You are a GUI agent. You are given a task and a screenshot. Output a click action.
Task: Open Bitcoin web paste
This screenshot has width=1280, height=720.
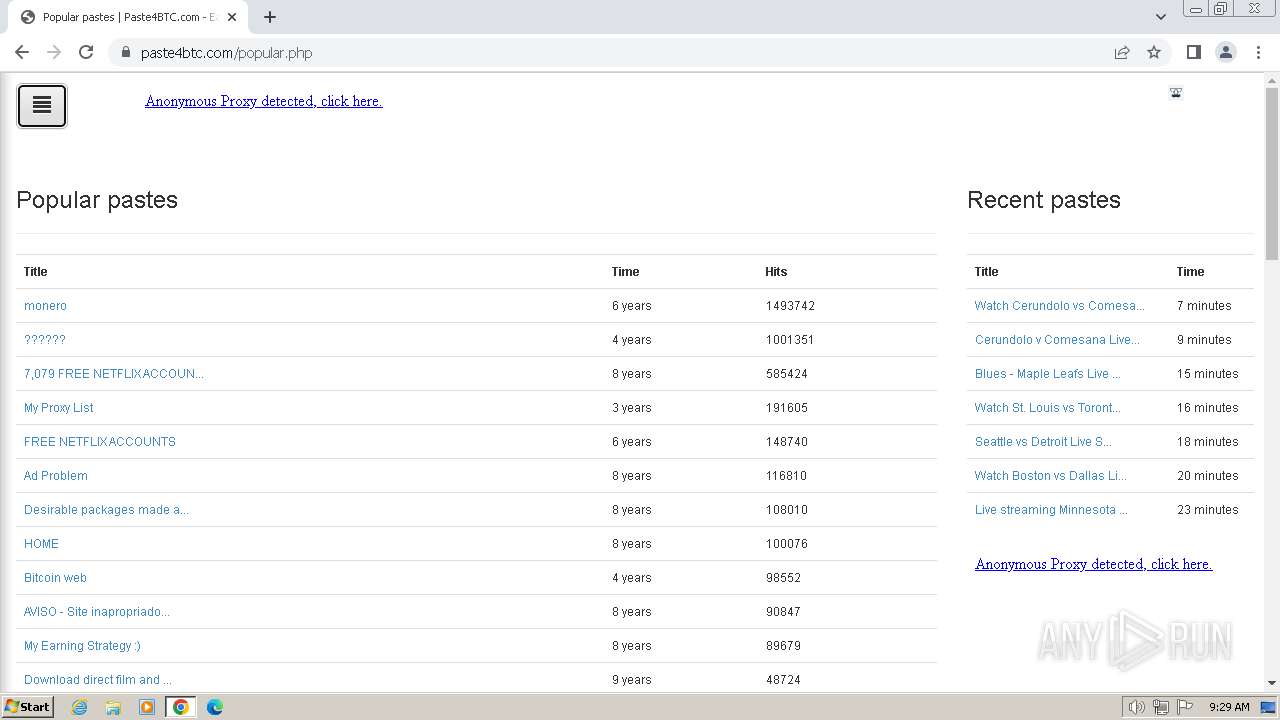pyautogui.click(x=55, y=578)
